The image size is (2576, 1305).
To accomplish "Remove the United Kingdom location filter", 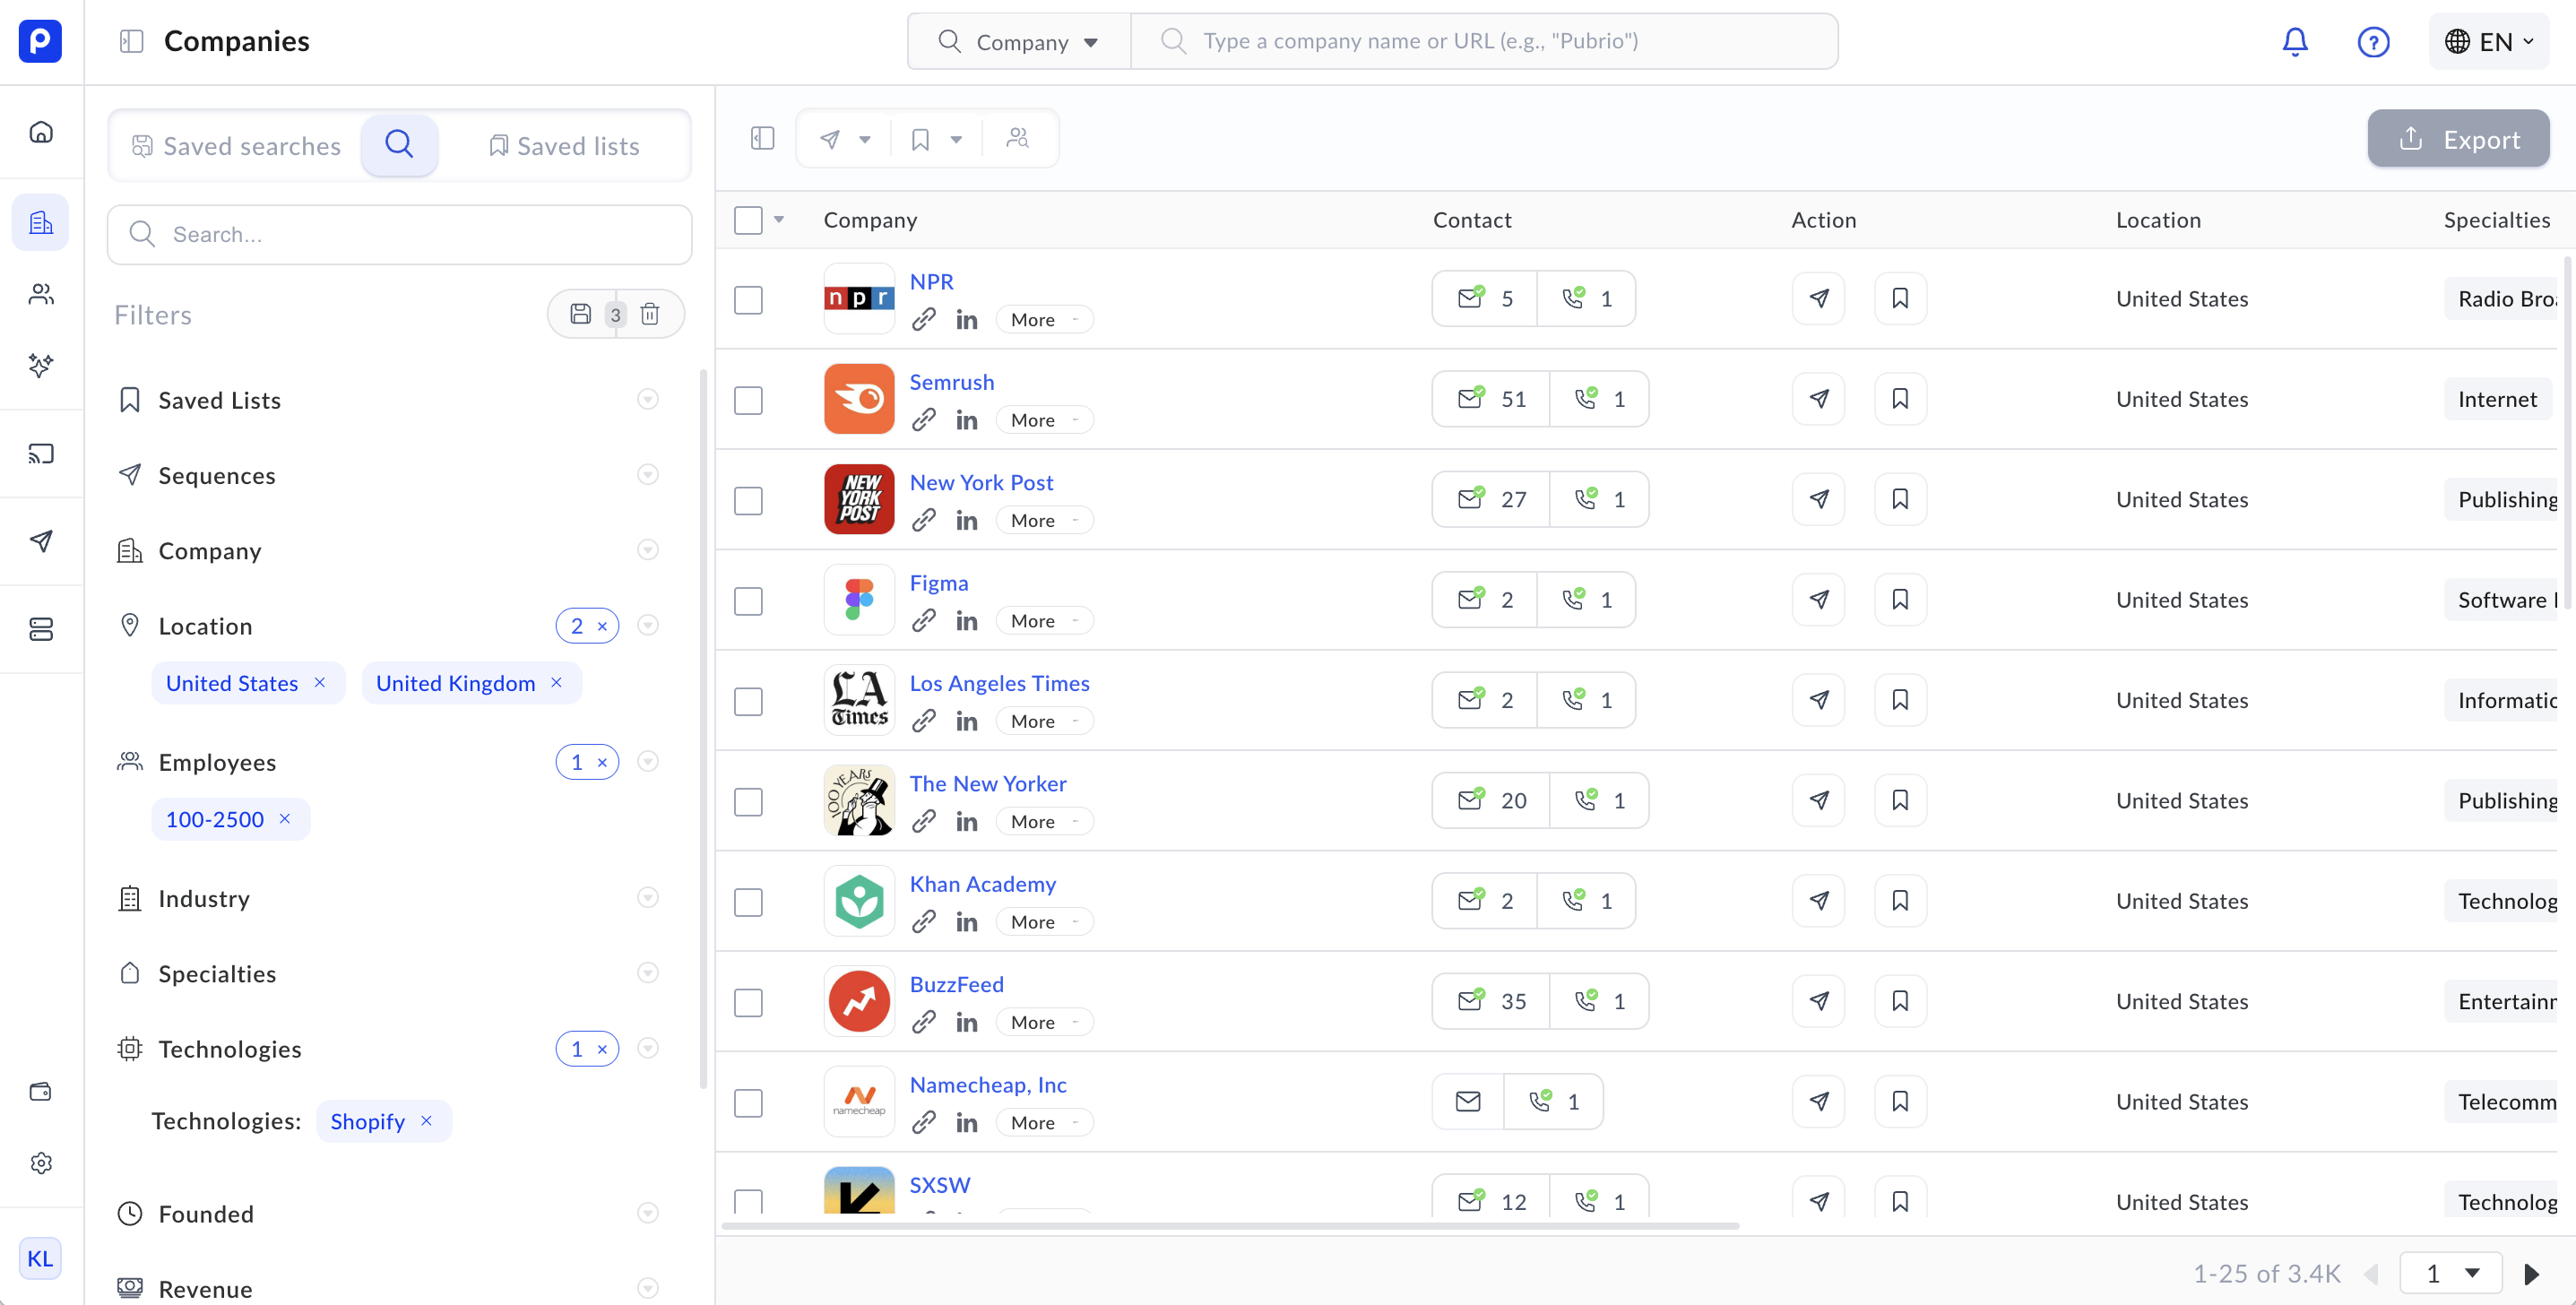I will (x=557, y=682).
